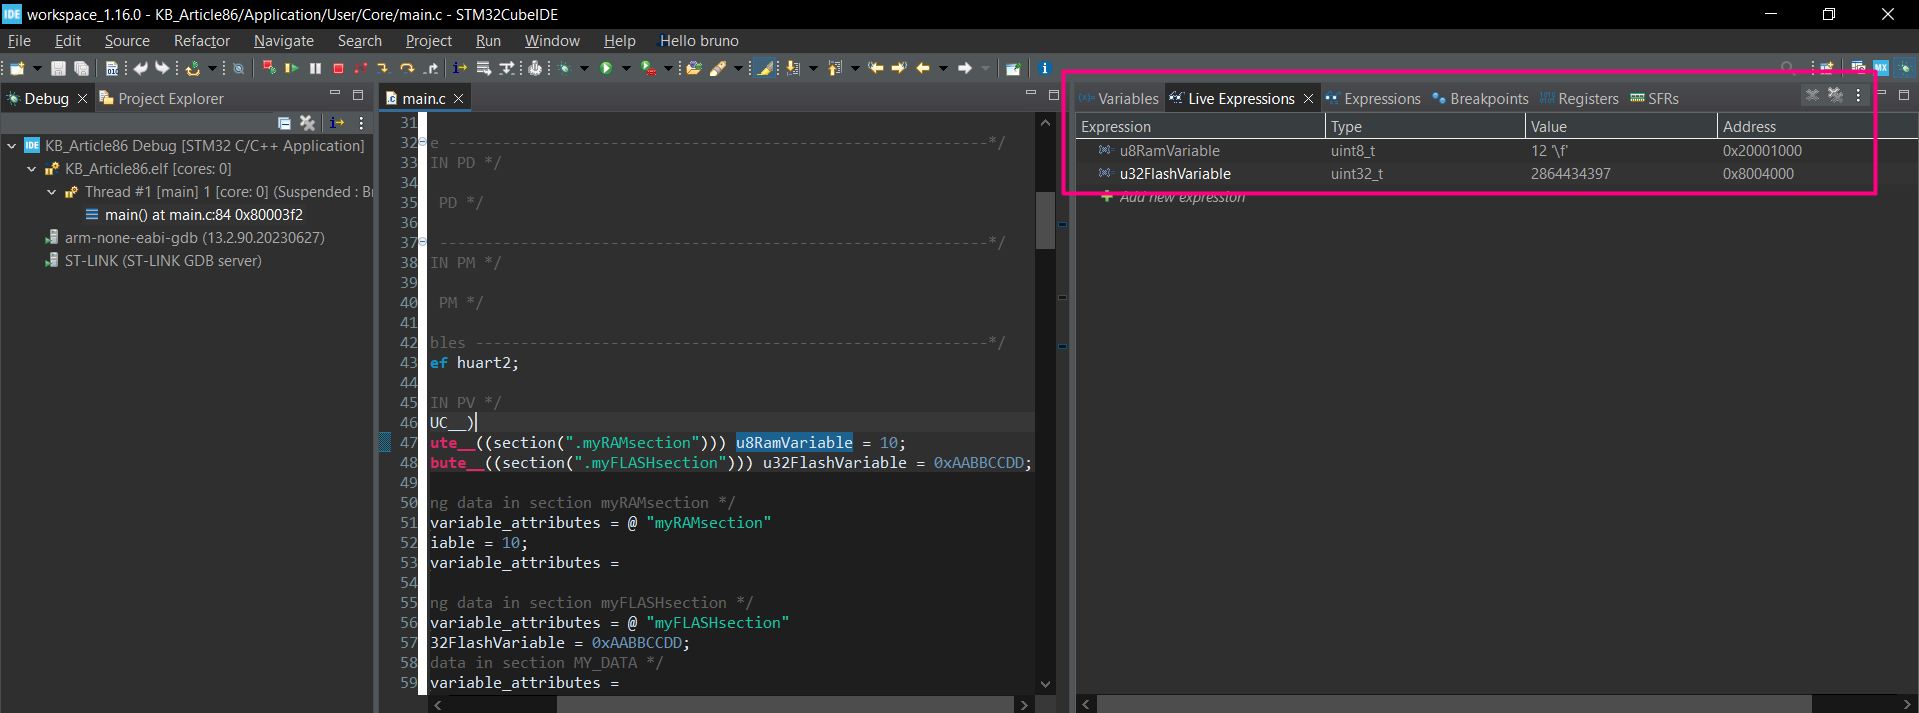Image resolution: width=1919 pixels, height=713 pixels.
Task: Click Add new expression
Action: [1181, 197]
